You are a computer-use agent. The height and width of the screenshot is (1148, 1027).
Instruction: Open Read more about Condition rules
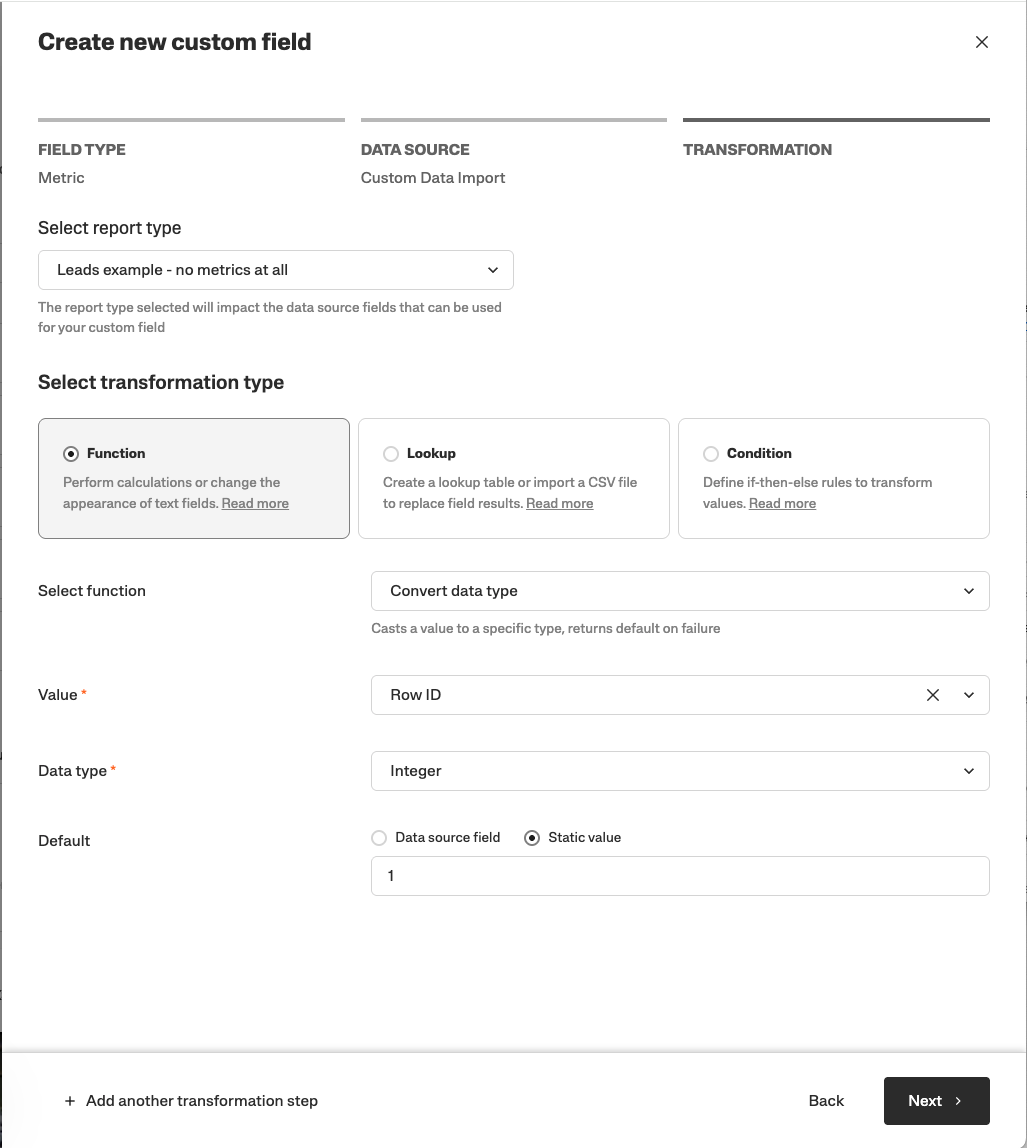click(782, 503)
